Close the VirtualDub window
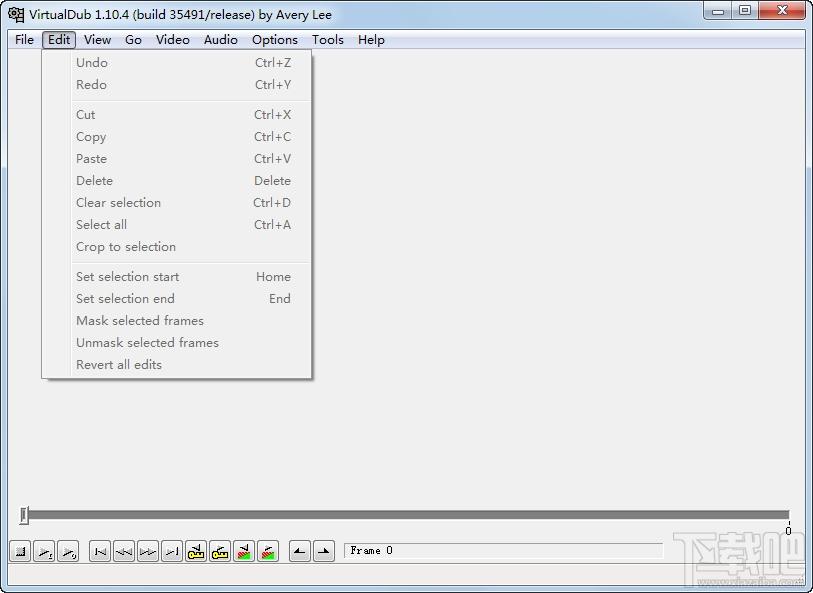This screenshot has height=593, width=813. 782,10
